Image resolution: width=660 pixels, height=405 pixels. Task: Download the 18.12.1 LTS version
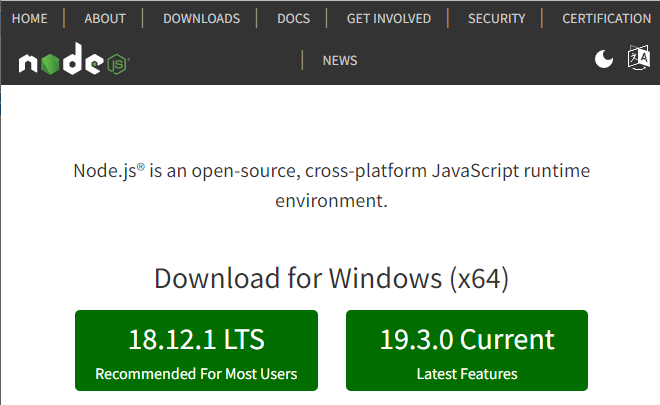click(x=196, y=340)
